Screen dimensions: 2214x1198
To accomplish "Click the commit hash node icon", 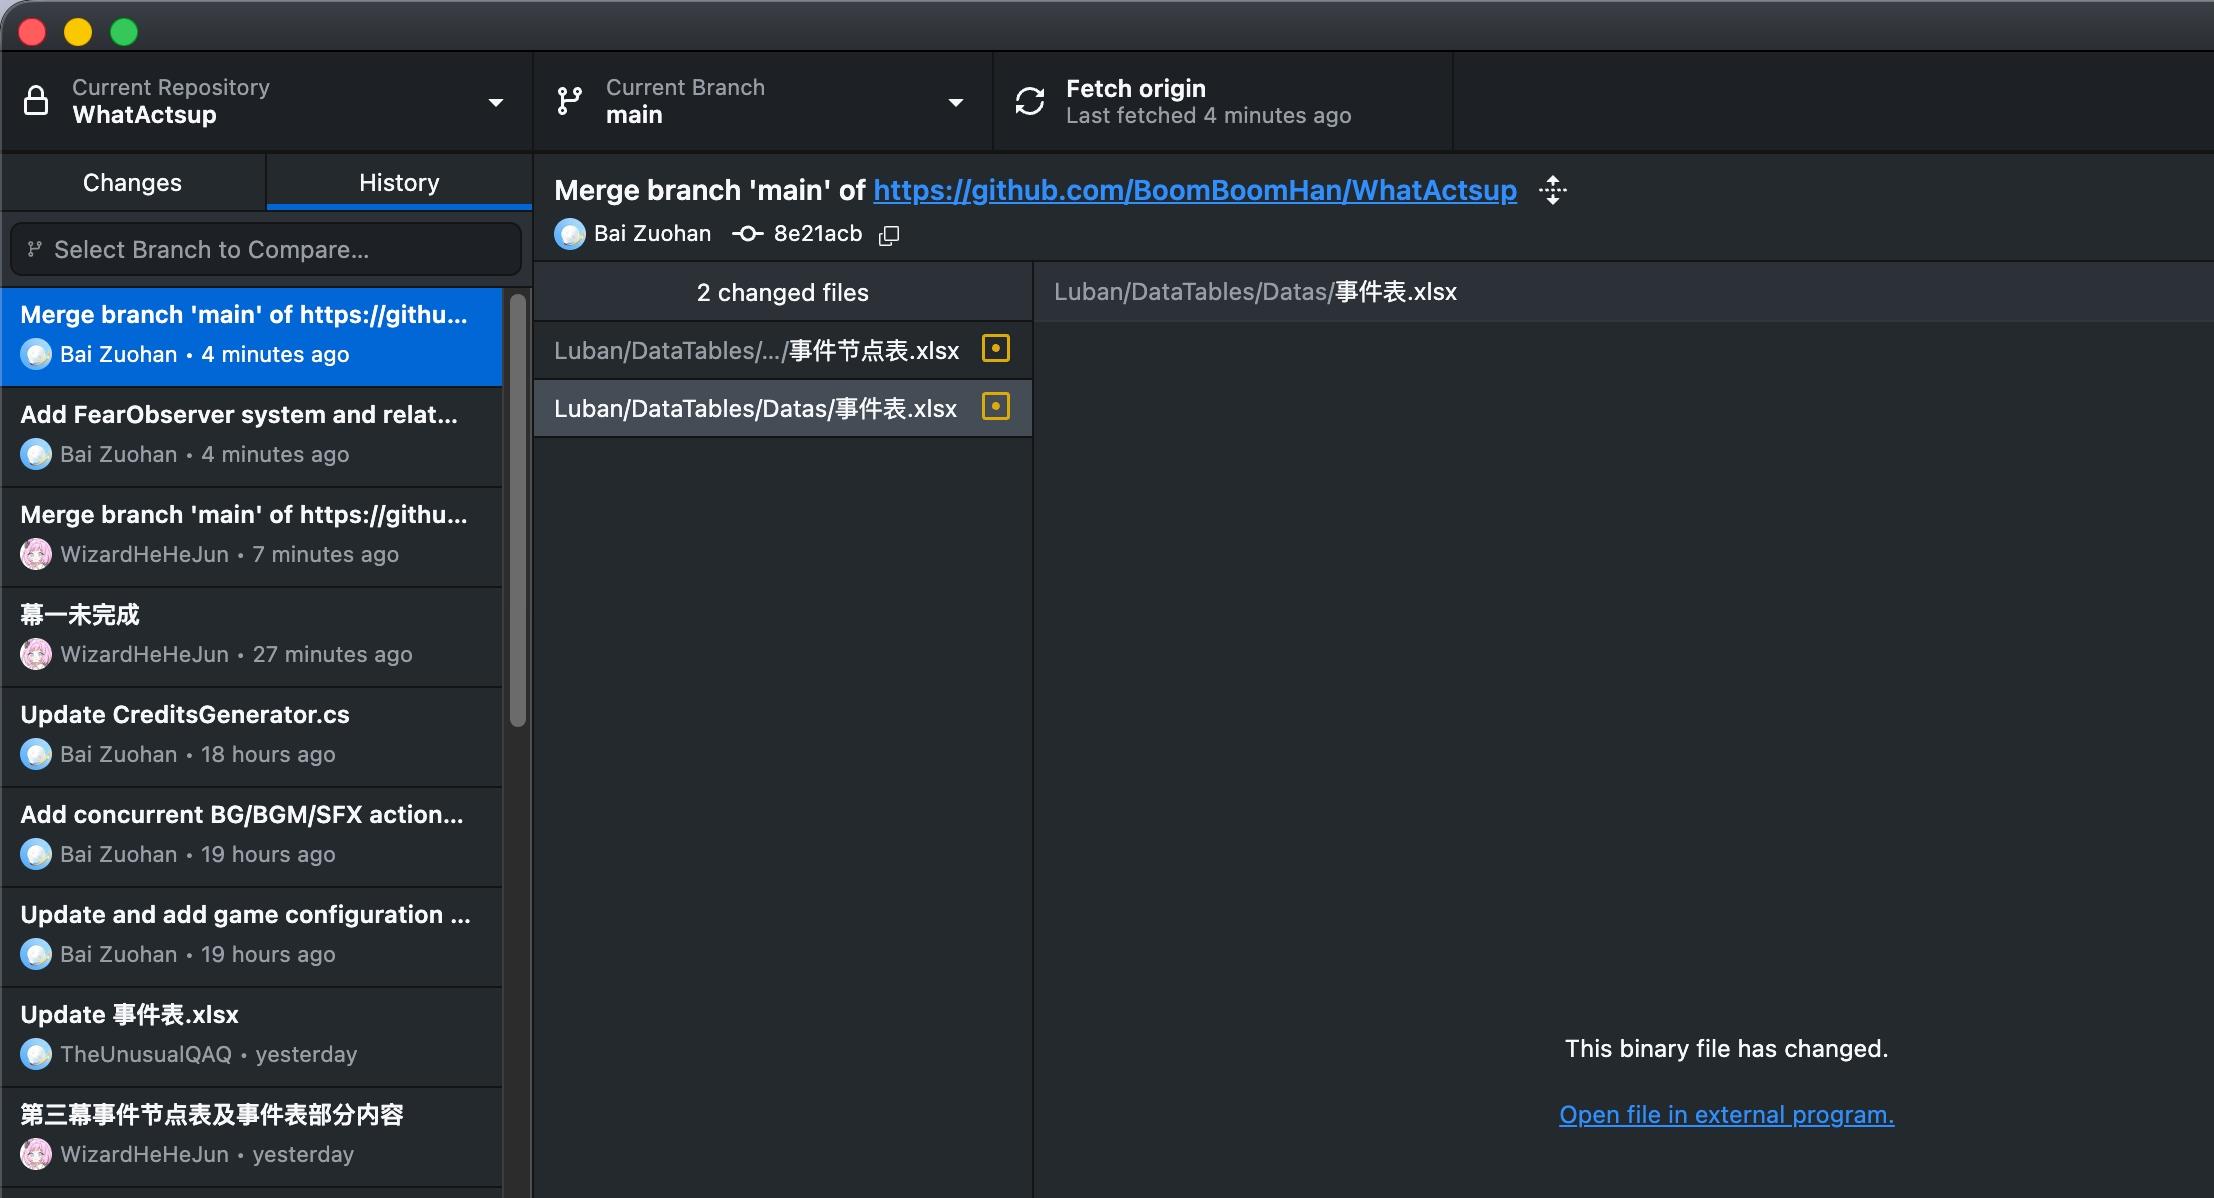I will (747, 234).
